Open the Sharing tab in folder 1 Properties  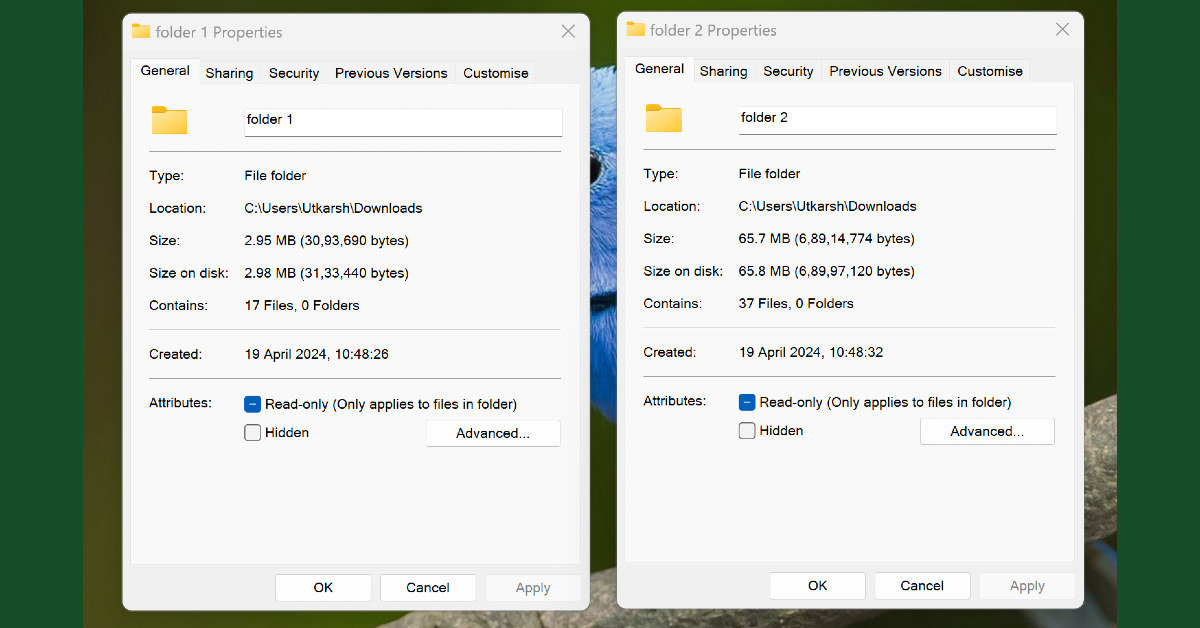pyautogui.click(x=229, y=73)
